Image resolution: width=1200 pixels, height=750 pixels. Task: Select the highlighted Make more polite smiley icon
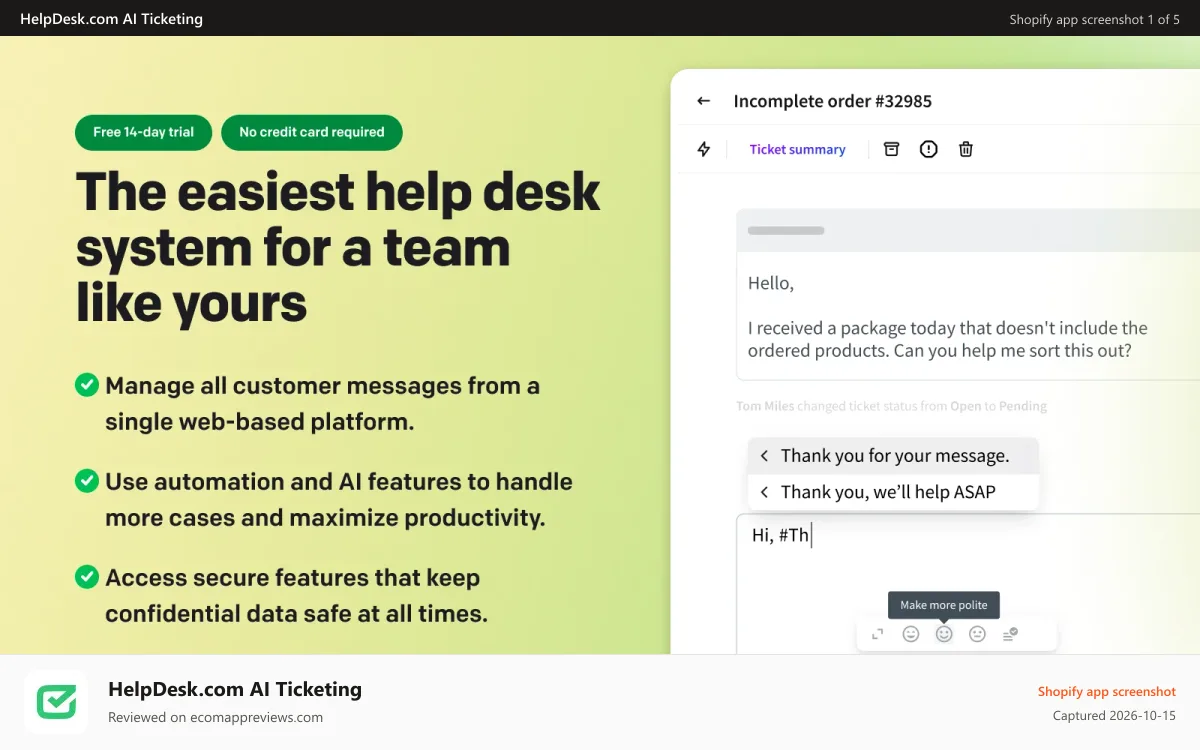tap(944, 634)
